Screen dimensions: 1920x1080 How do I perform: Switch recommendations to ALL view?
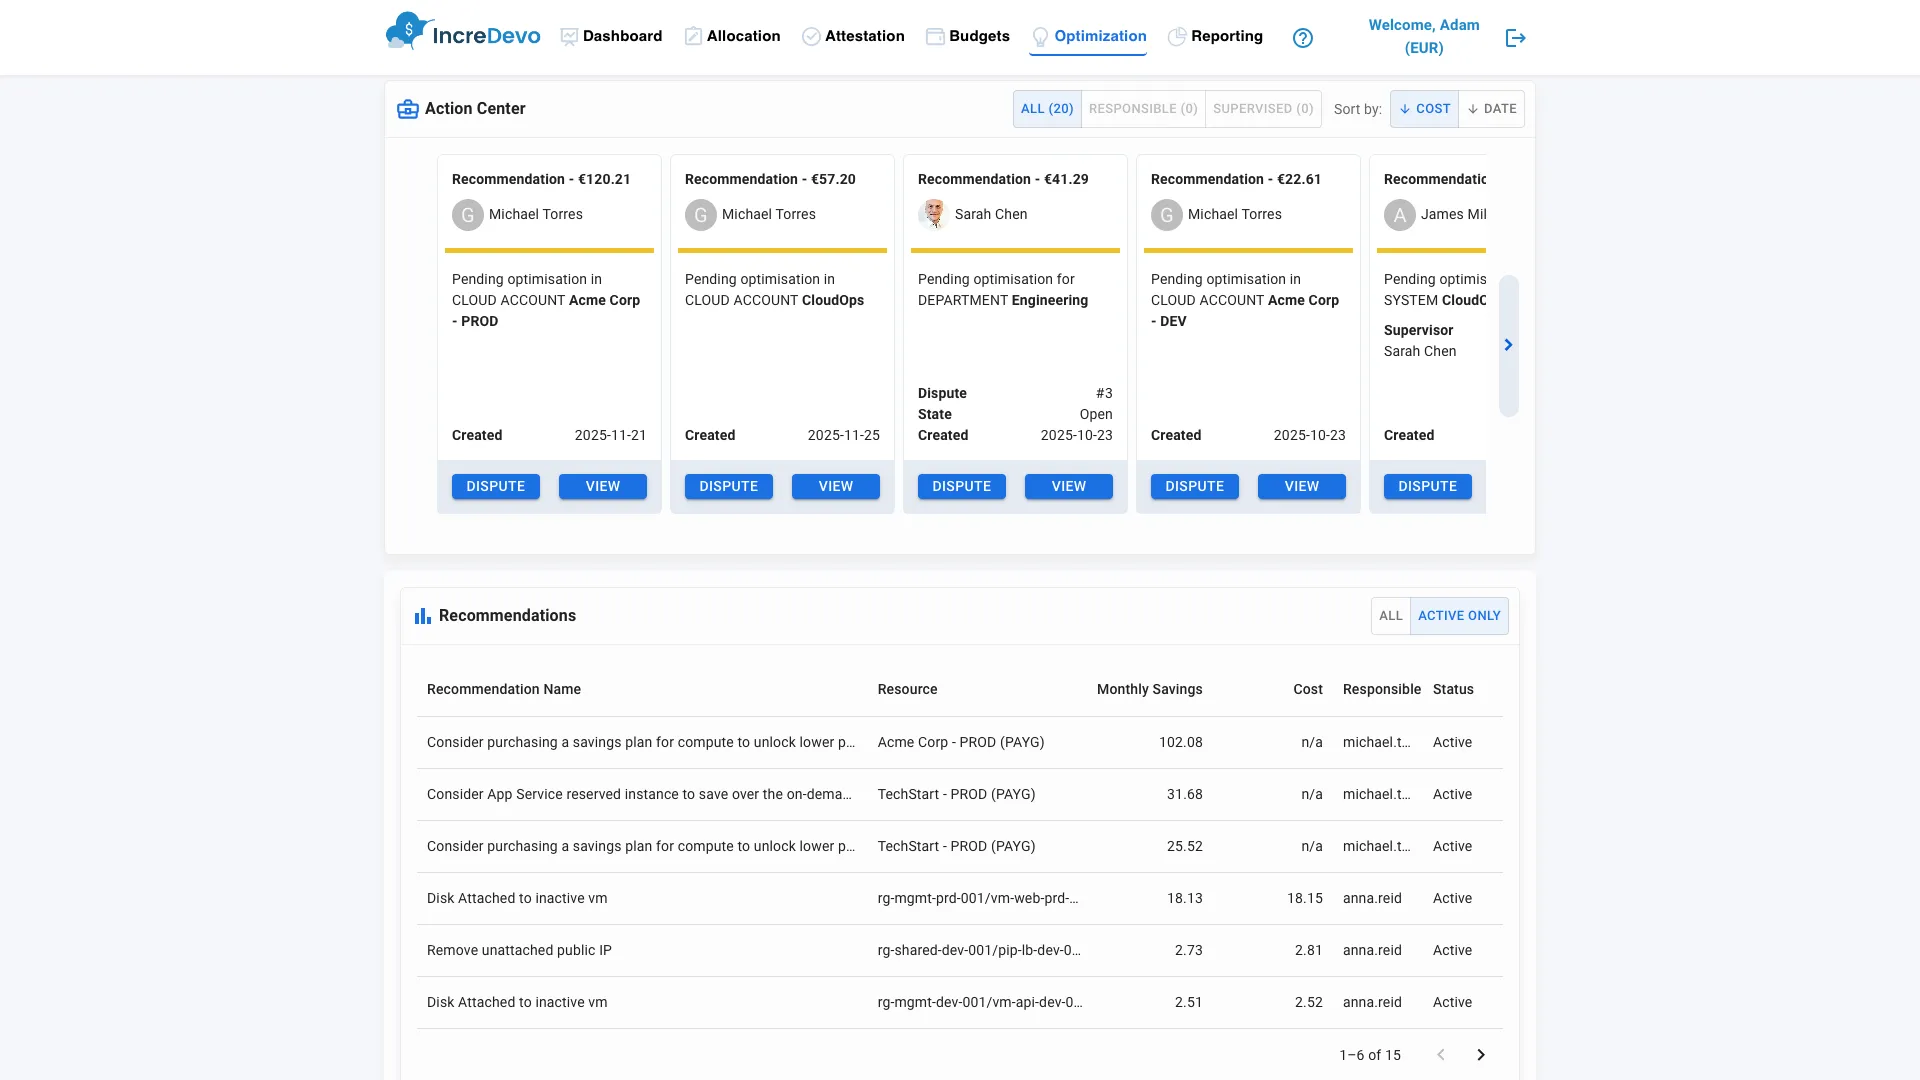pyautogui.click(x=1390, y=615)
